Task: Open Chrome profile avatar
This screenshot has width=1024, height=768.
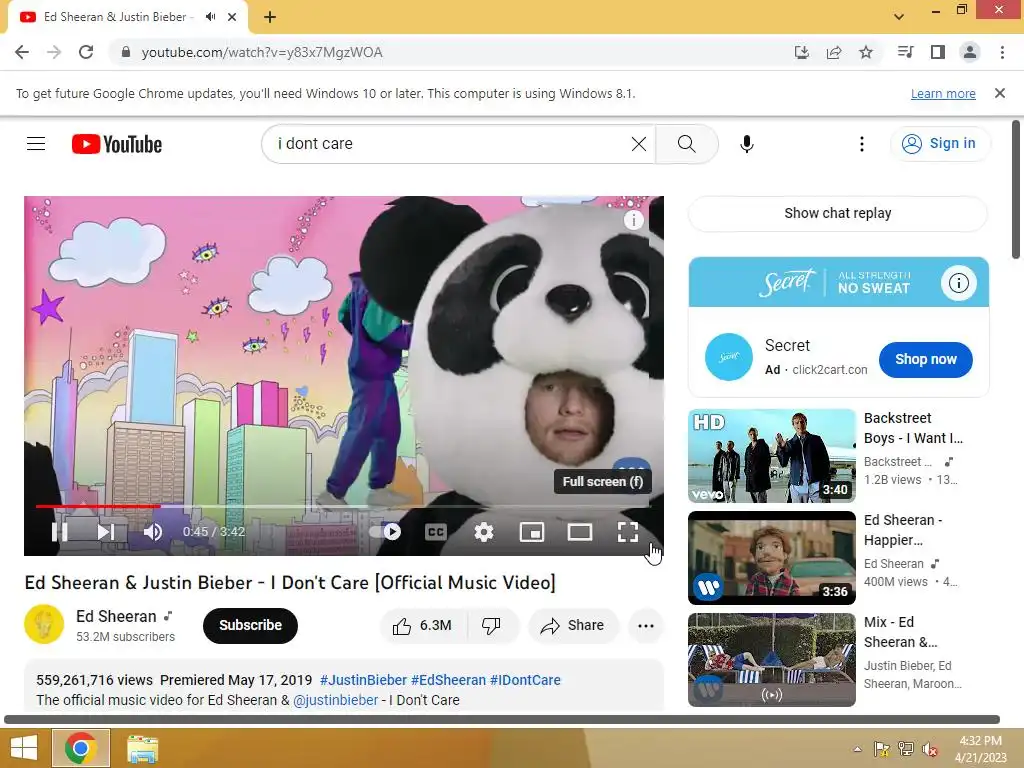Action: tap(970, 52)
